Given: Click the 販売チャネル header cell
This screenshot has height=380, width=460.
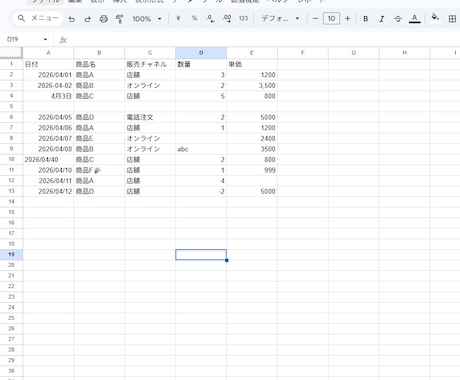Looking at the screenshot, I should [150, 64].
